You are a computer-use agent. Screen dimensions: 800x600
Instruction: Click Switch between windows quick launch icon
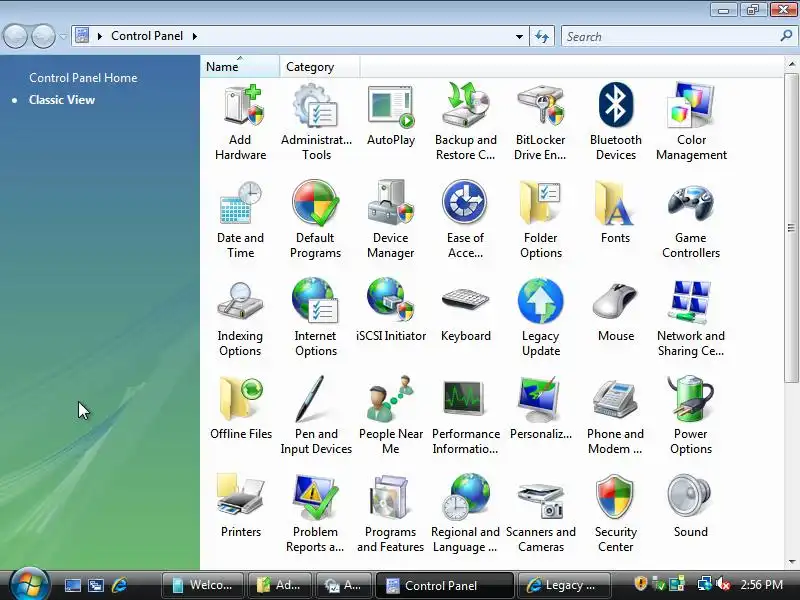[95, 585]
